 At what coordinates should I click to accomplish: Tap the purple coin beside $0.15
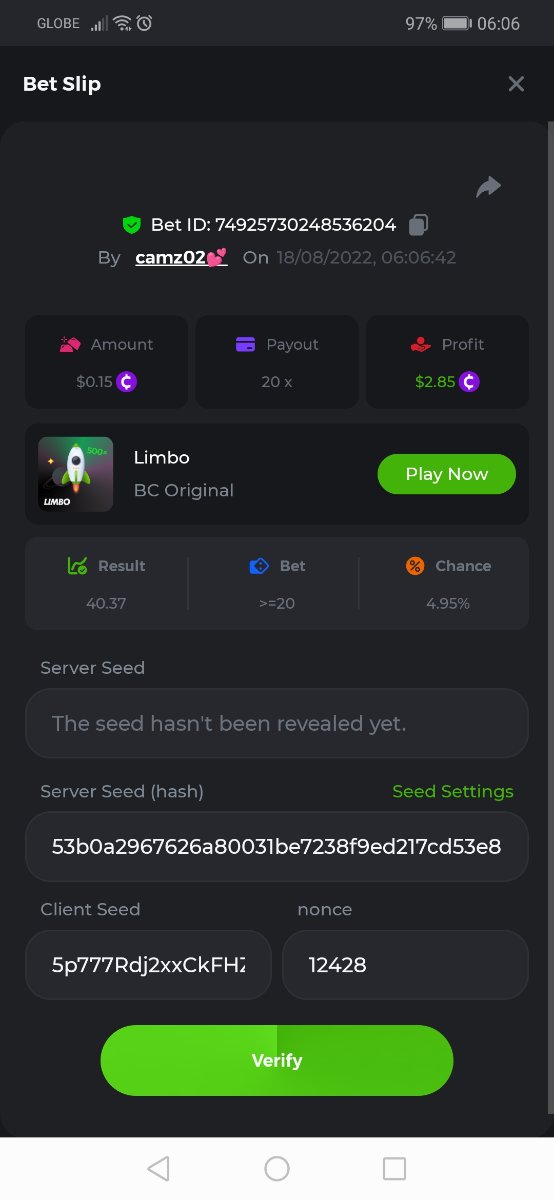(x=127, y=381)
